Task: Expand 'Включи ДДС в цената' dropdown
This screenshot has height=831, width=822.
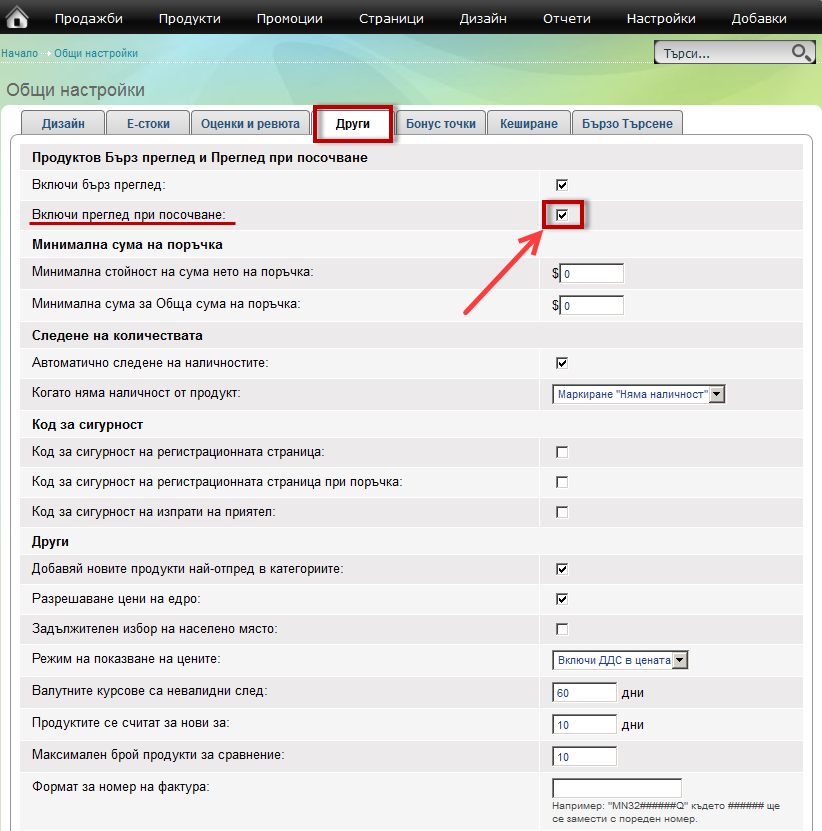Action: coord(620,660)
